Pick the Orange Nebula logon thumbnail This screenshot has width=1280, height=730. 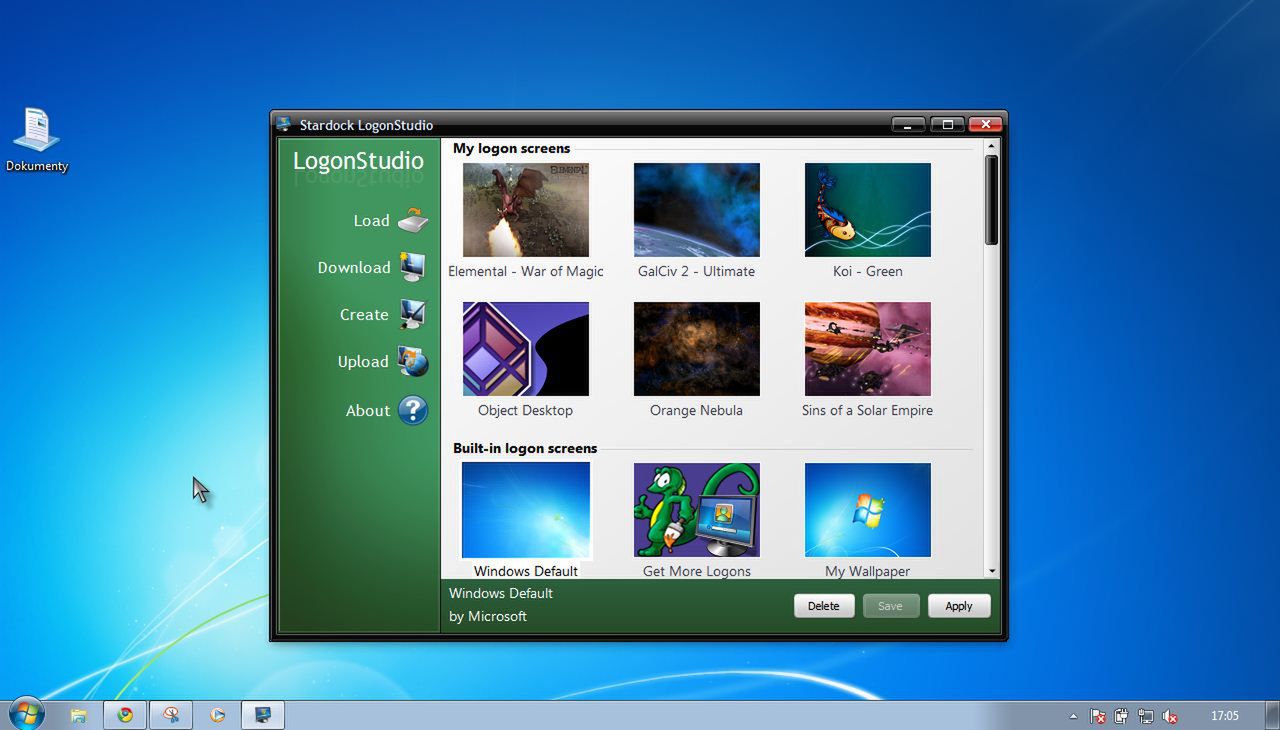(x=697, y=349)
